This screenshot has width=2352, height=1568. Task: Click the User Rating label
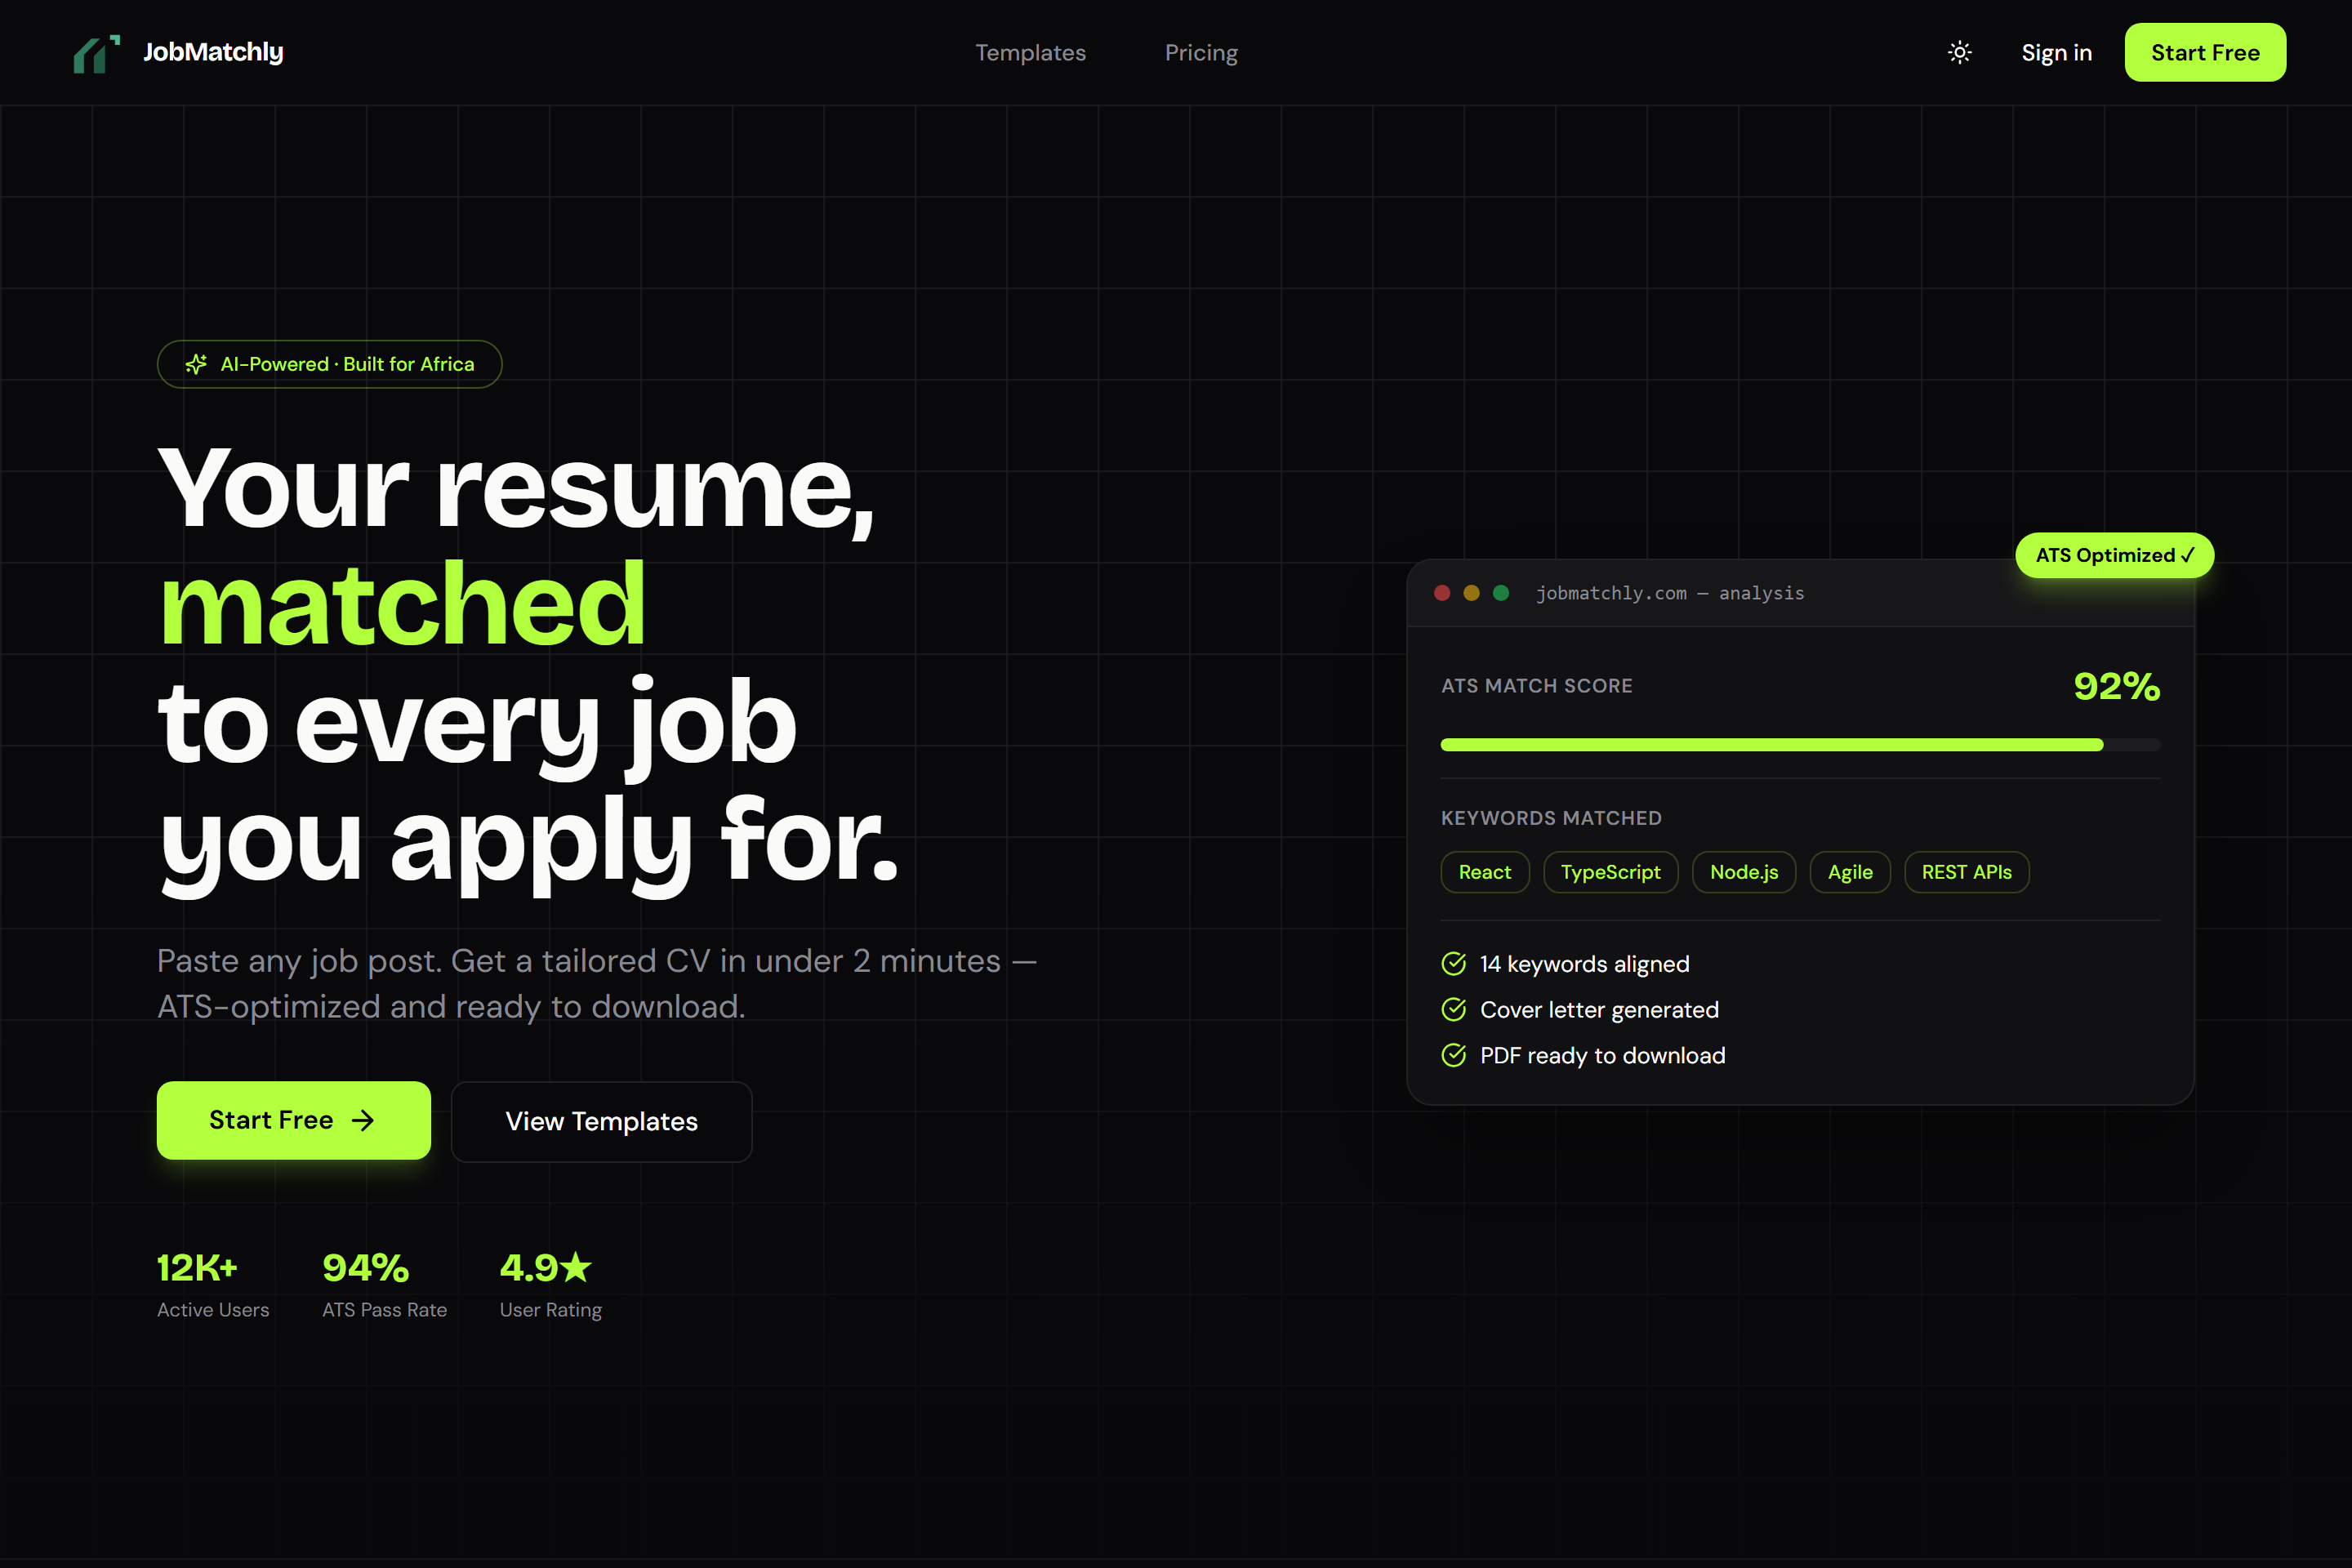pos(550,1310)
